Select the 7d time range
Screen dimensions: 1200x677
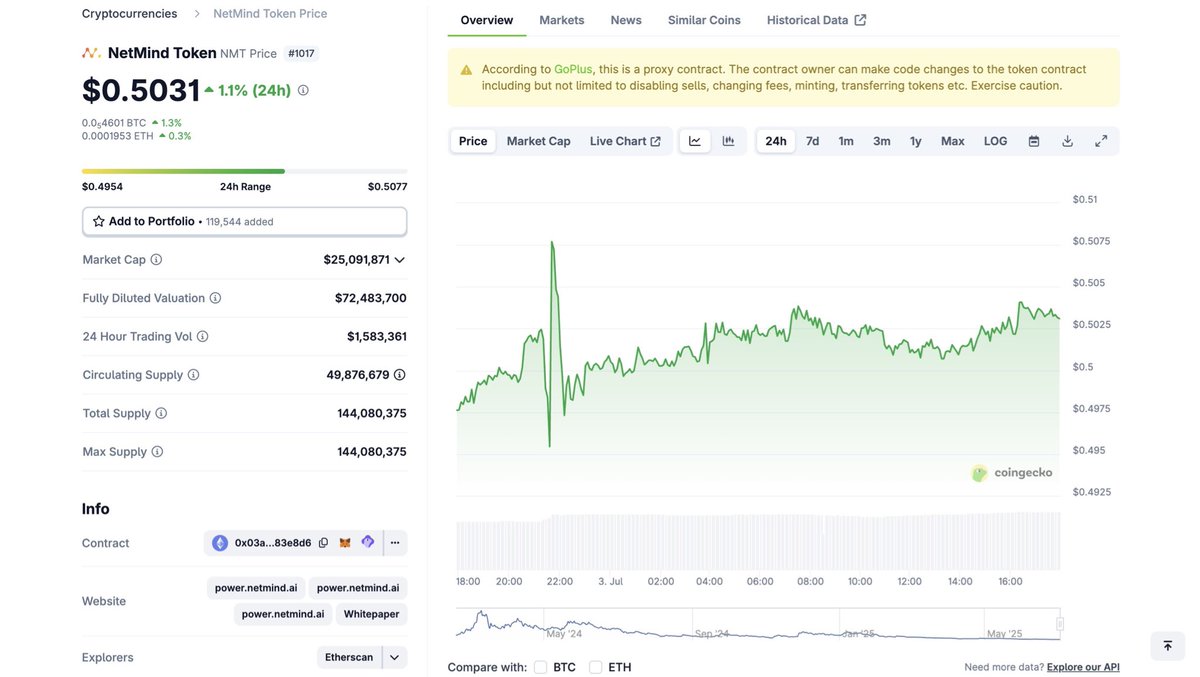(813, 141)
